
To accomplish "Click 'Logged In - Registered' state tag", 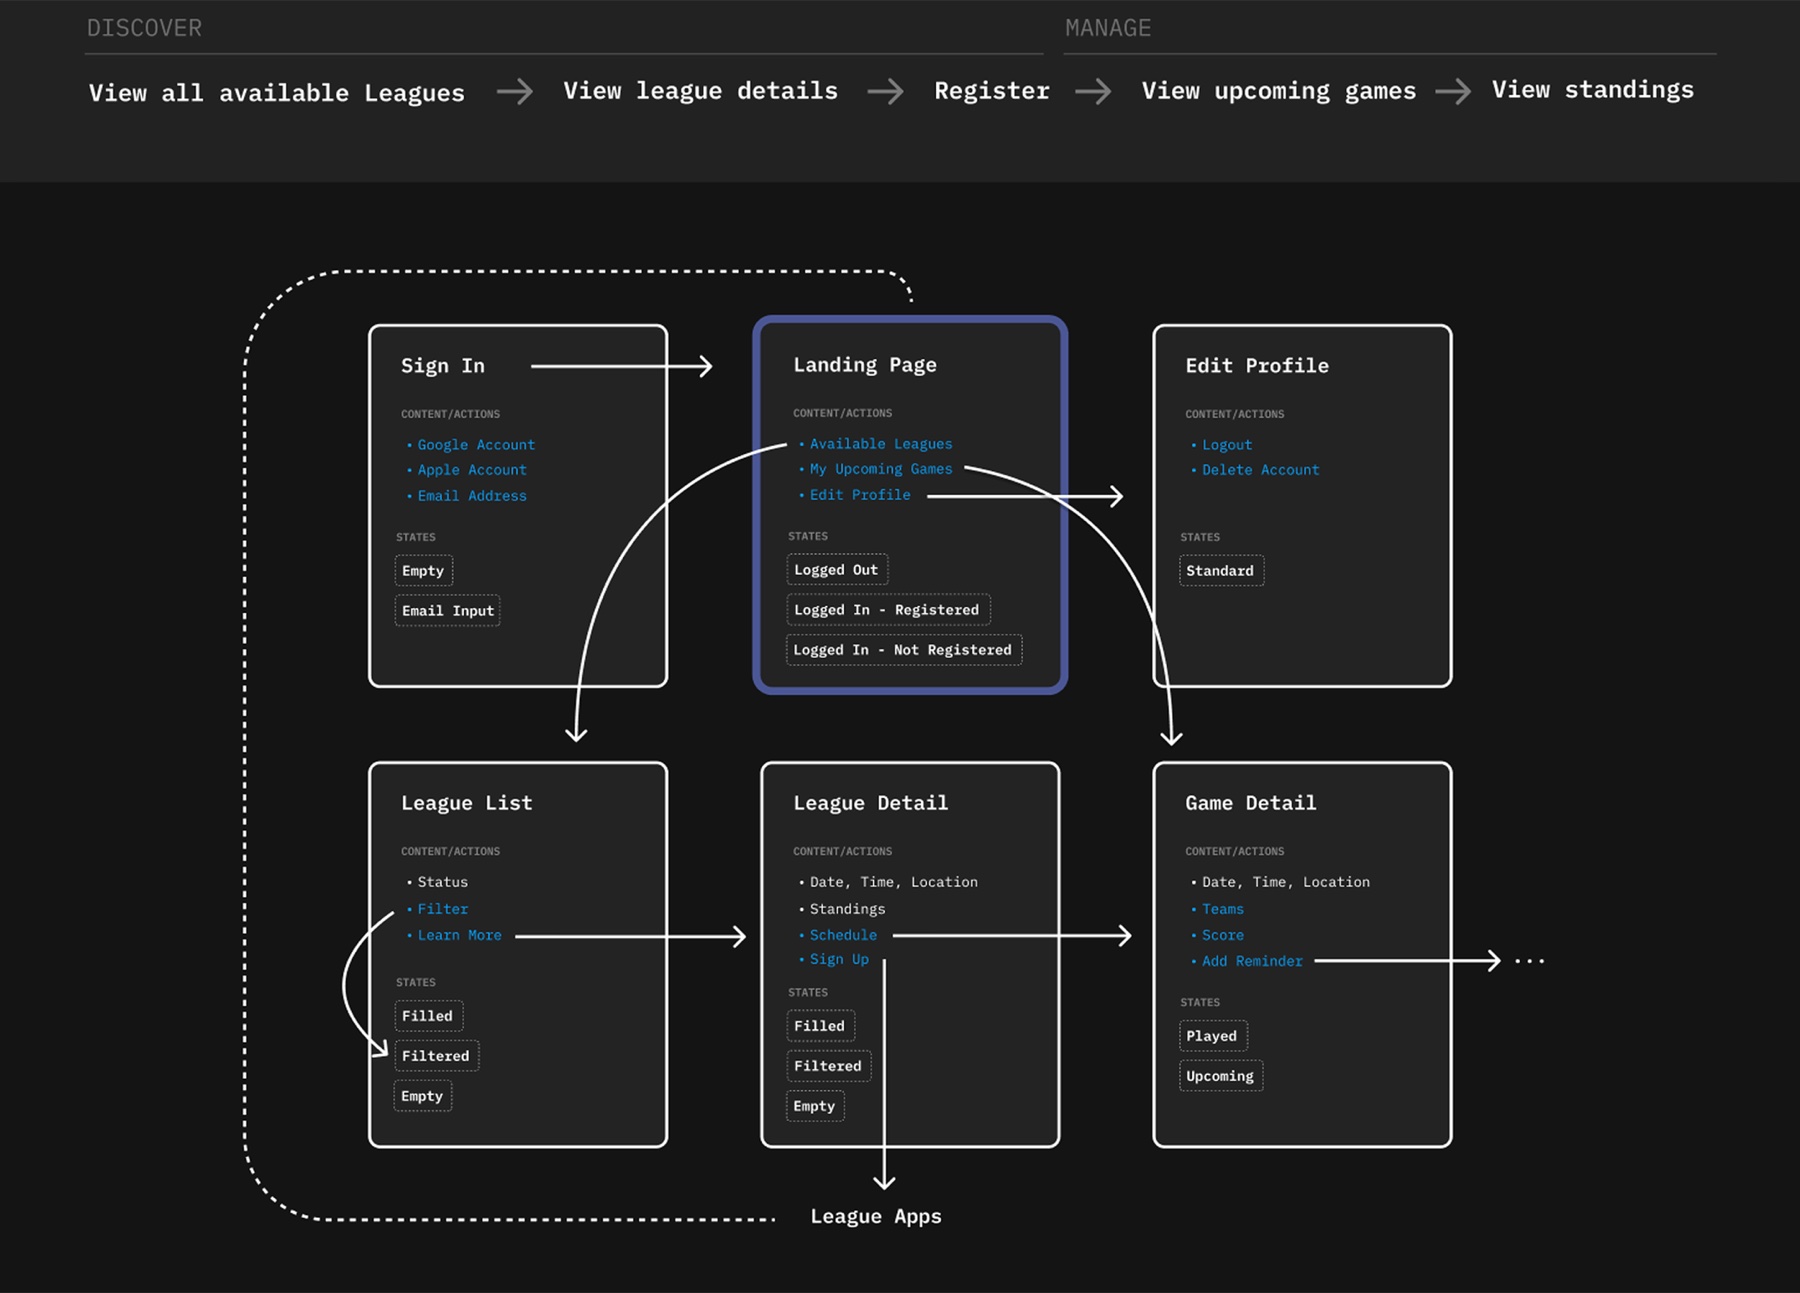I will (x=888, y=610).
